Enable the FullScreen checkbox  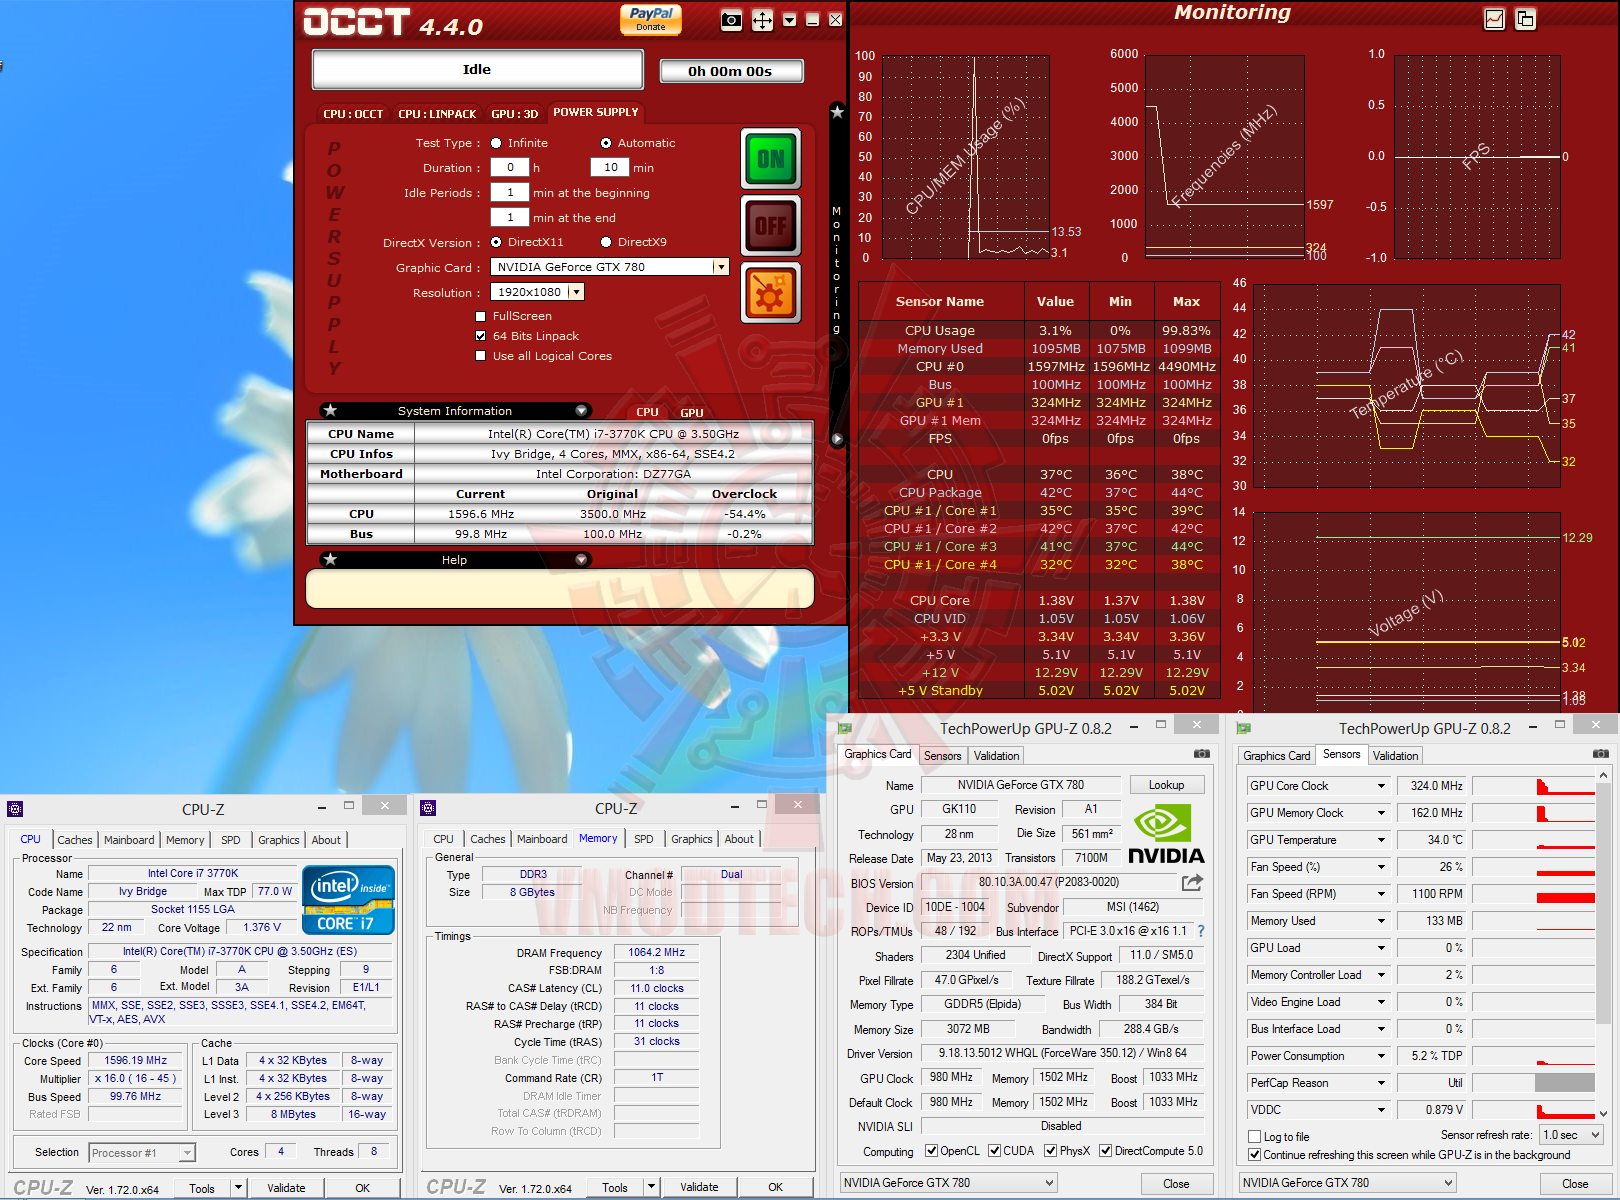481,316
